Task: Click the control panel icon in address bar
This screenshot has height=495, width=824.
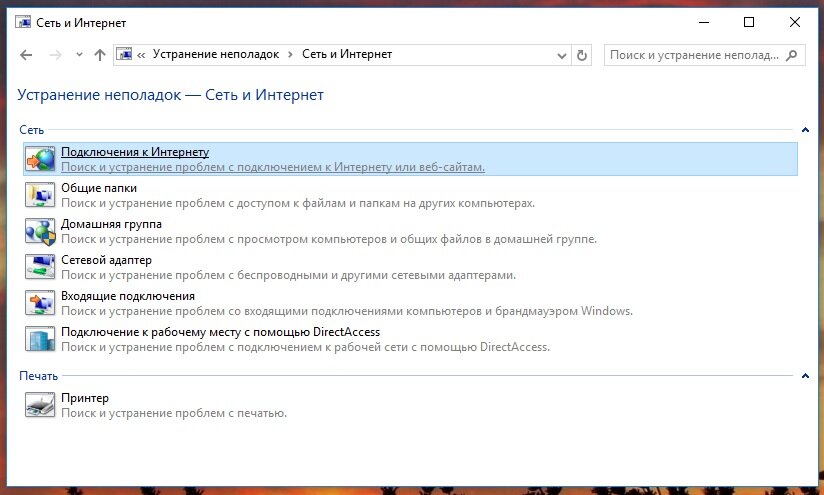Action: (124, 54)
